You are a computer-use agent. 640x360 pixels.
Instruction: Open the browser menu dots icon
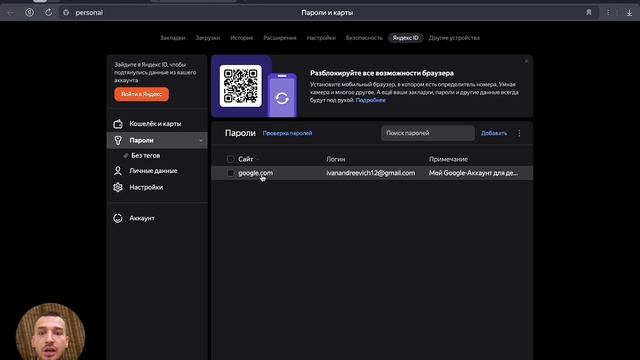click(608, 13)
